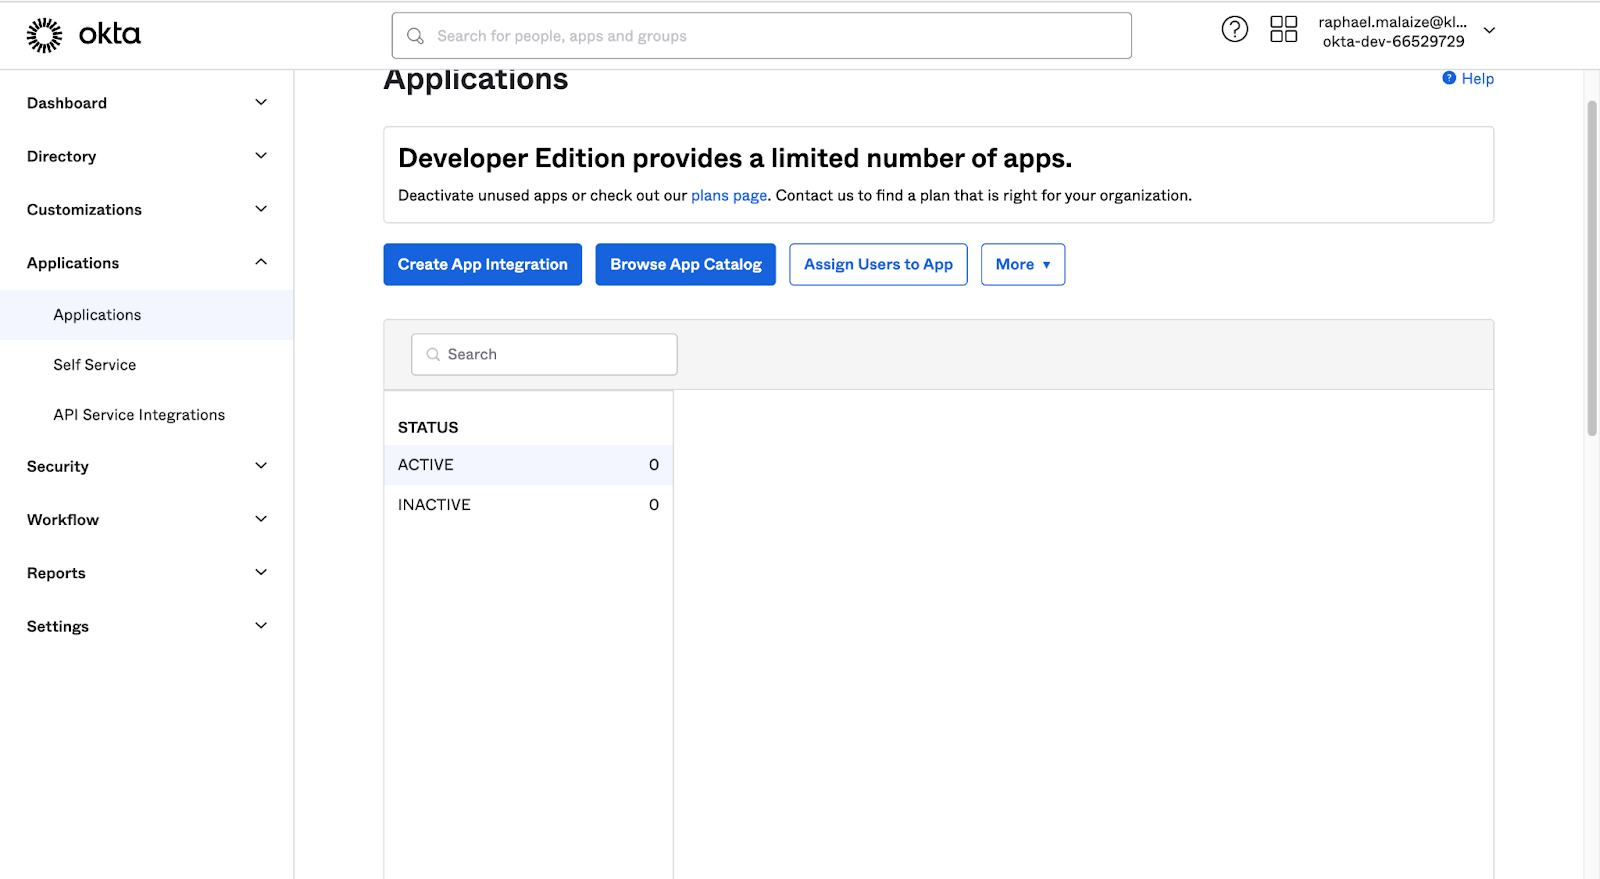Open the help question mark icon
The width and height of the screenshot is (1600, 879).
pyautogui.click(x=1234, y=30)
